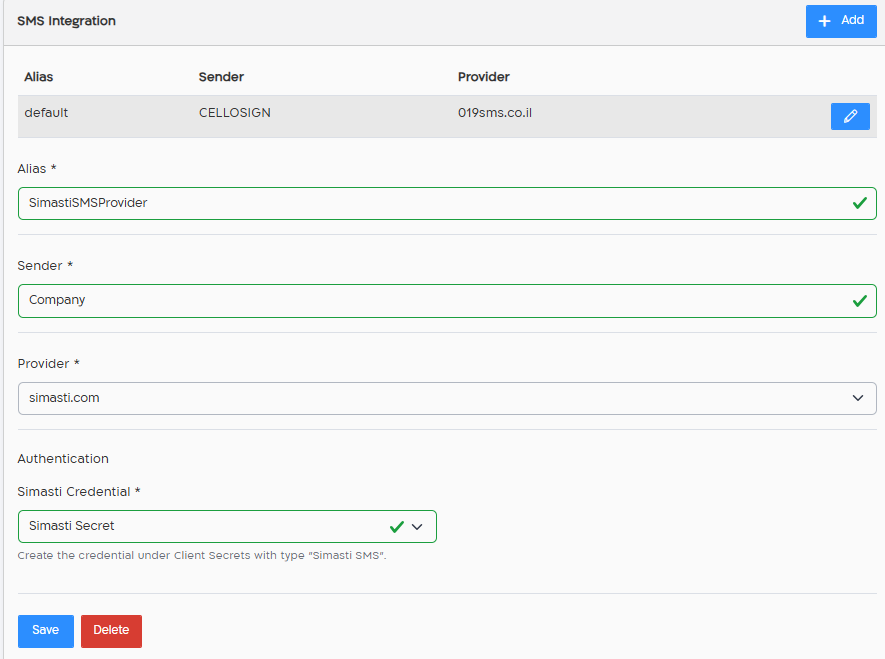
Task: Click the Authentication section label
Action: [x=63, y=459]
